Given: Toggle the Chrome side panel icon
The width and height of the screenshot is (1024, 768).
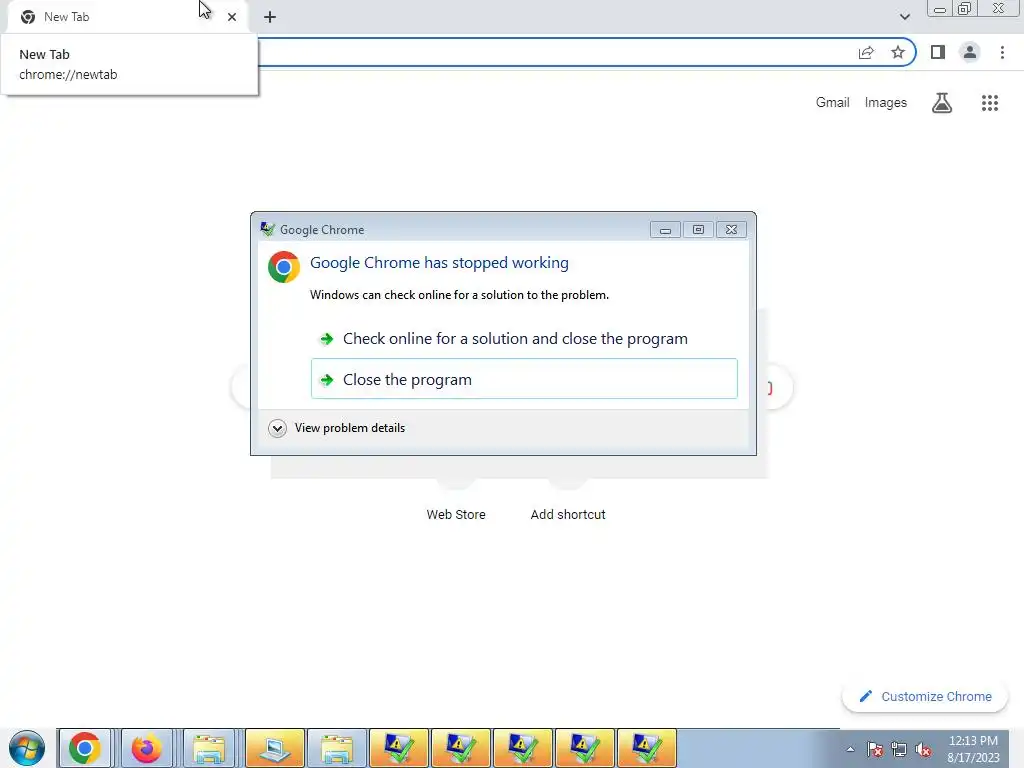Looking at the screenshot, I should [x=938, y=52].
